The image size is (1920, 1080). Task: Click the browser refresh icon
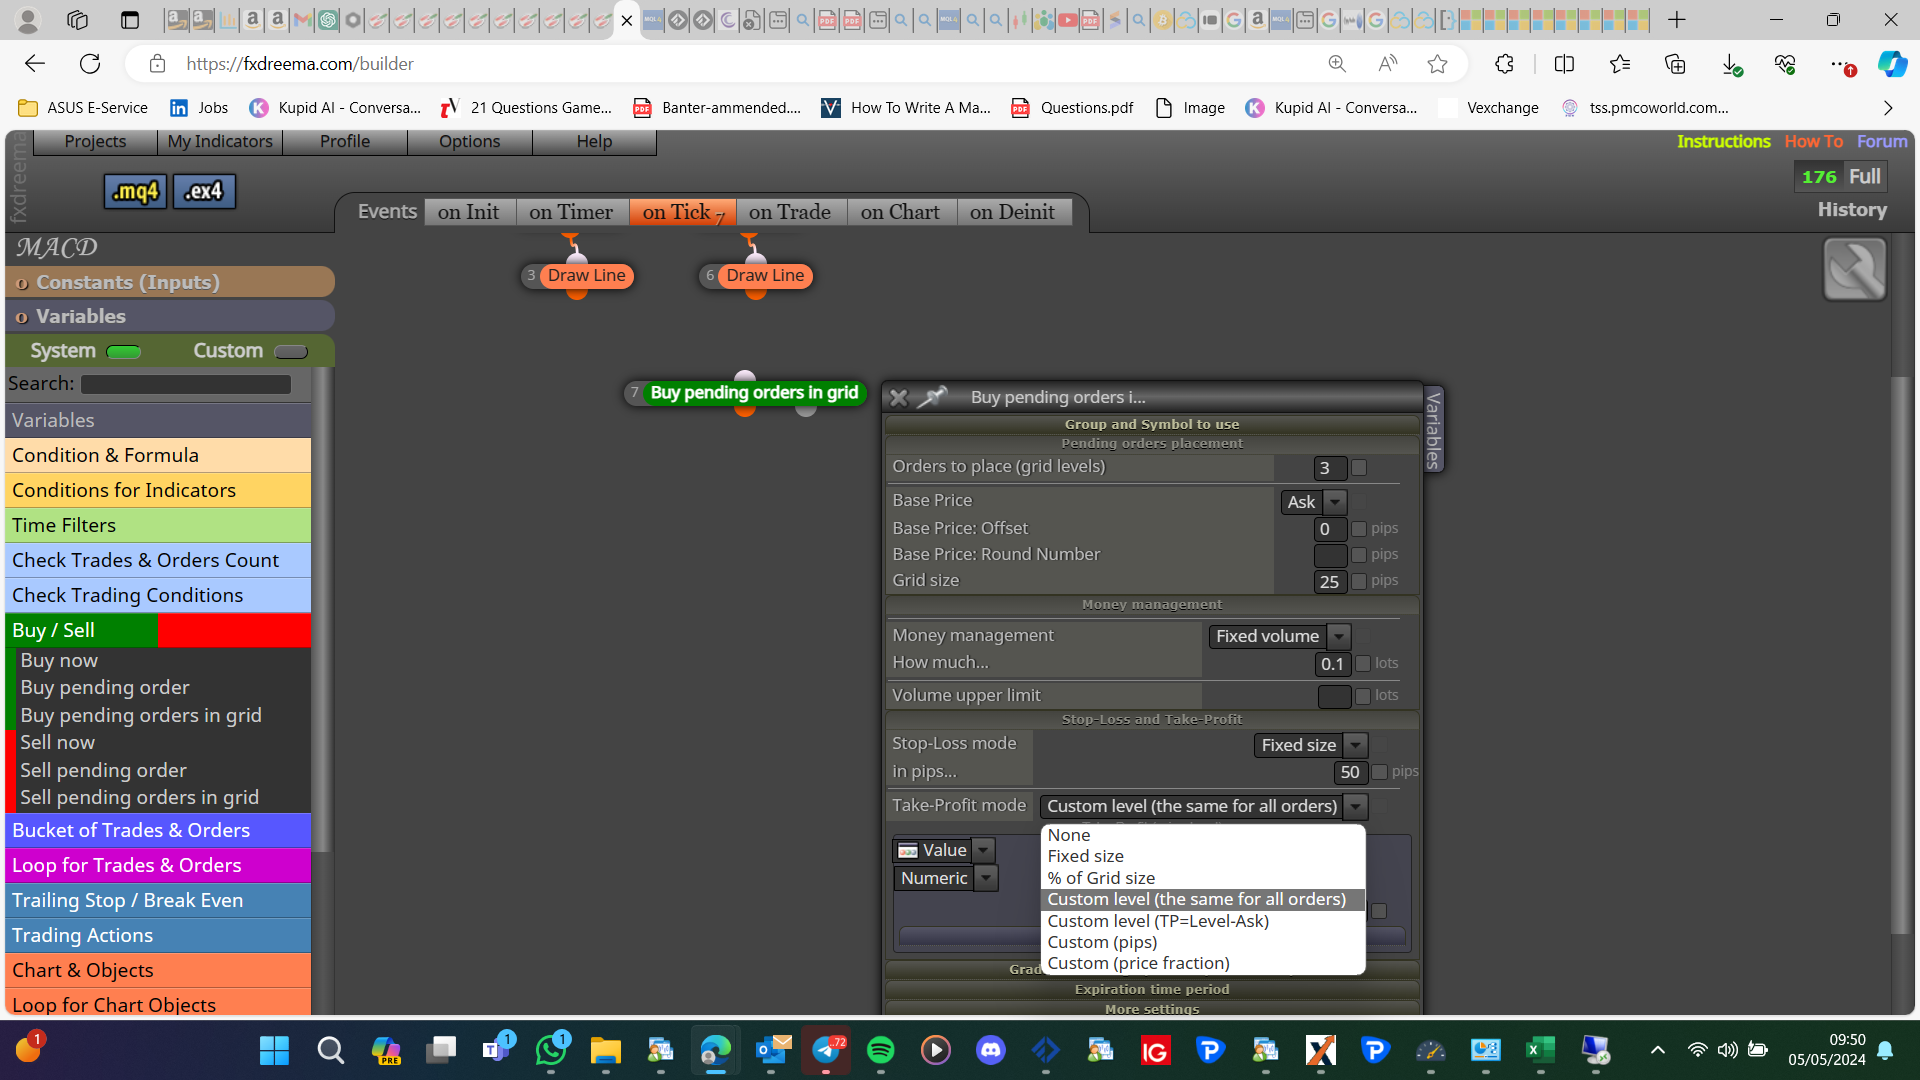tap(90, 64)
